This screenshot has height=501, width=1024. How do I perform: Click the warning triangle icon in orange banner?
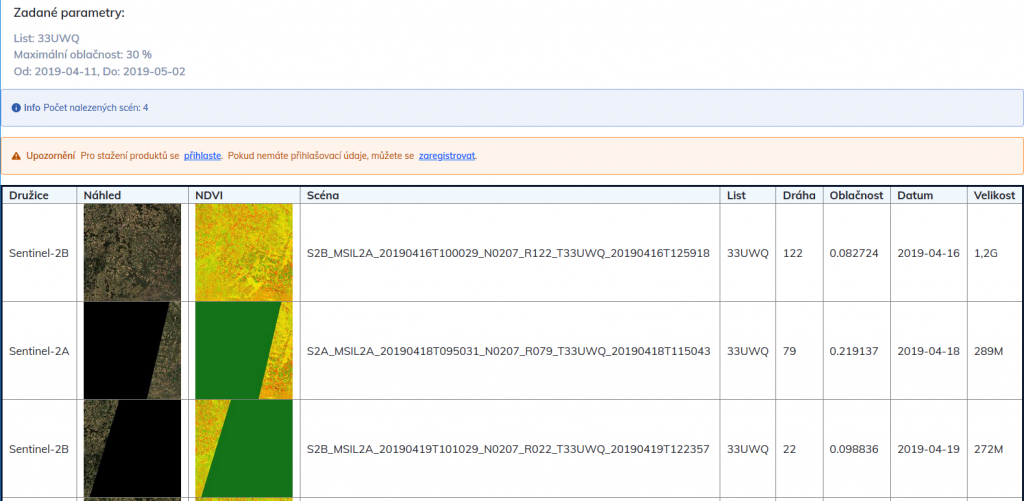16,156
